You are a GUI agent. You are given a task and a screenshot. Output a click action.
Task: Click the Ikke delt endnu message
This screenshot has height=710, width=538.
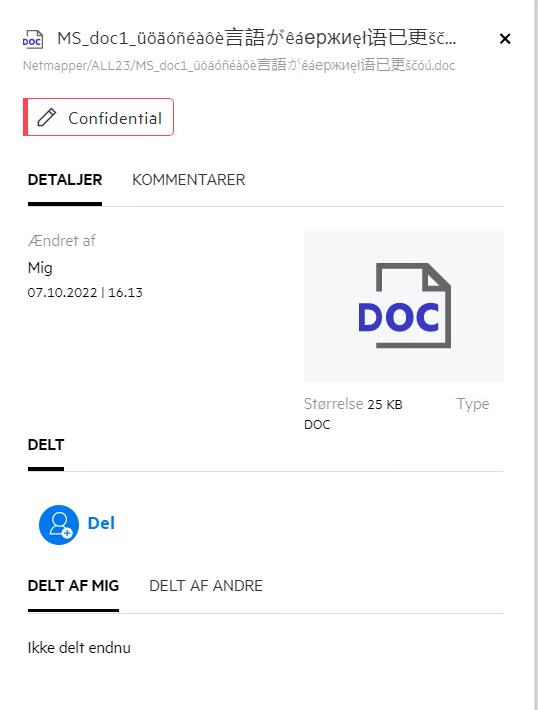coord(79,648)
